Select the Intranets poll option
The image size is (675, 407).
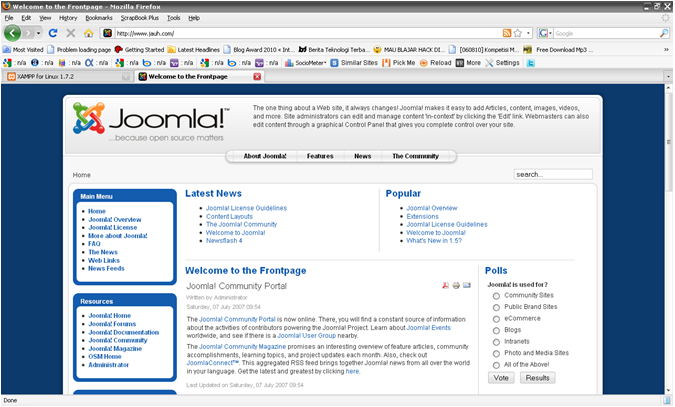pos(496,342)
